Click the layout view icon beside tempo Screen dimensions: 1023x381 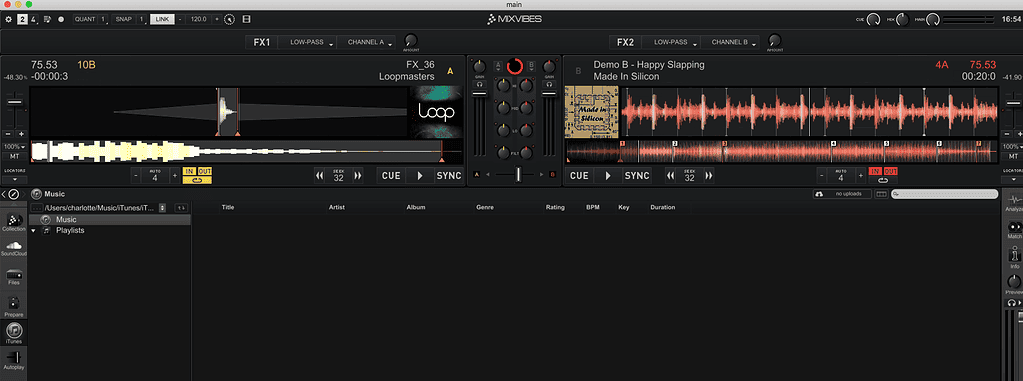click(x=246, y=19)
